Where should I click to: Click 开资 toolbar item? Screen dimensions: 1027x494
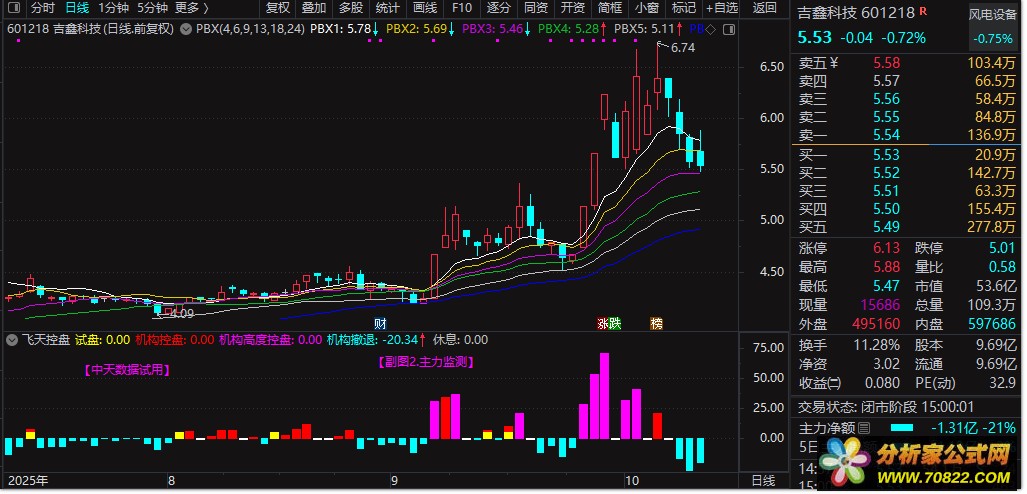click(x=573, y=8)
